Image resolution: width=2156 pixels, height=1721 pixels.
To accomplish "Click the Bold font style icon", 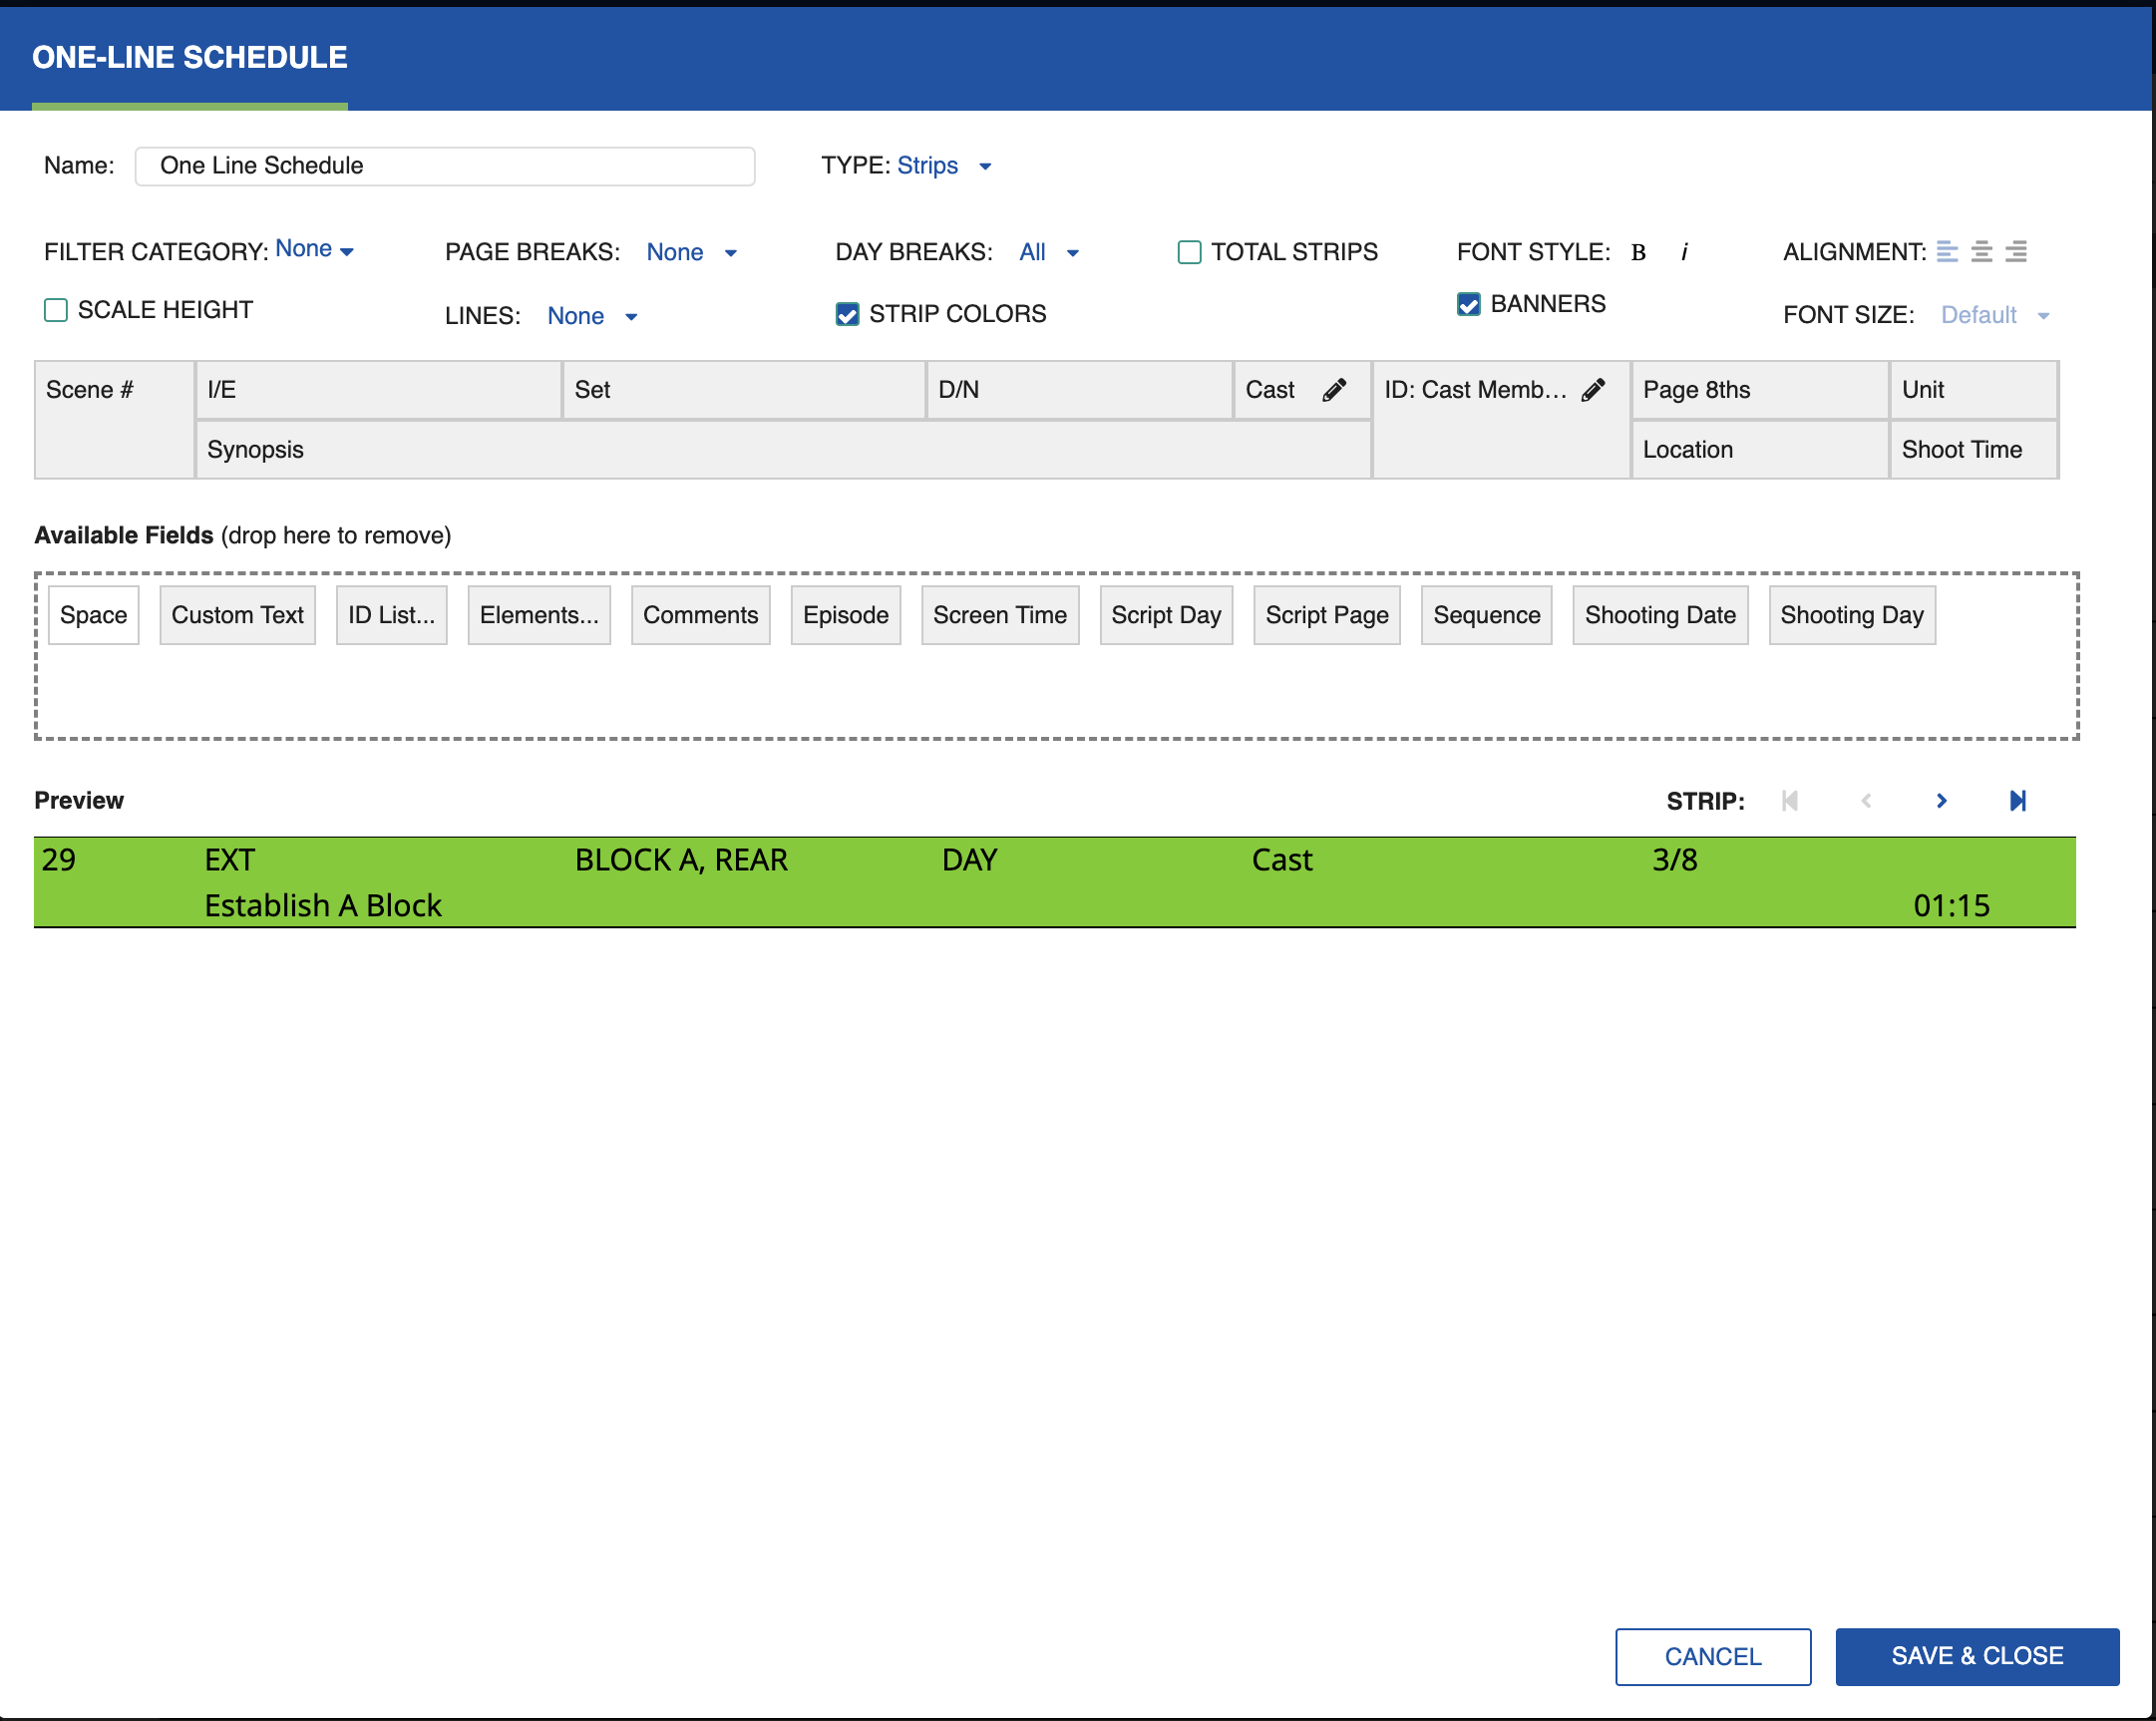I will [x=1638, y=252].
